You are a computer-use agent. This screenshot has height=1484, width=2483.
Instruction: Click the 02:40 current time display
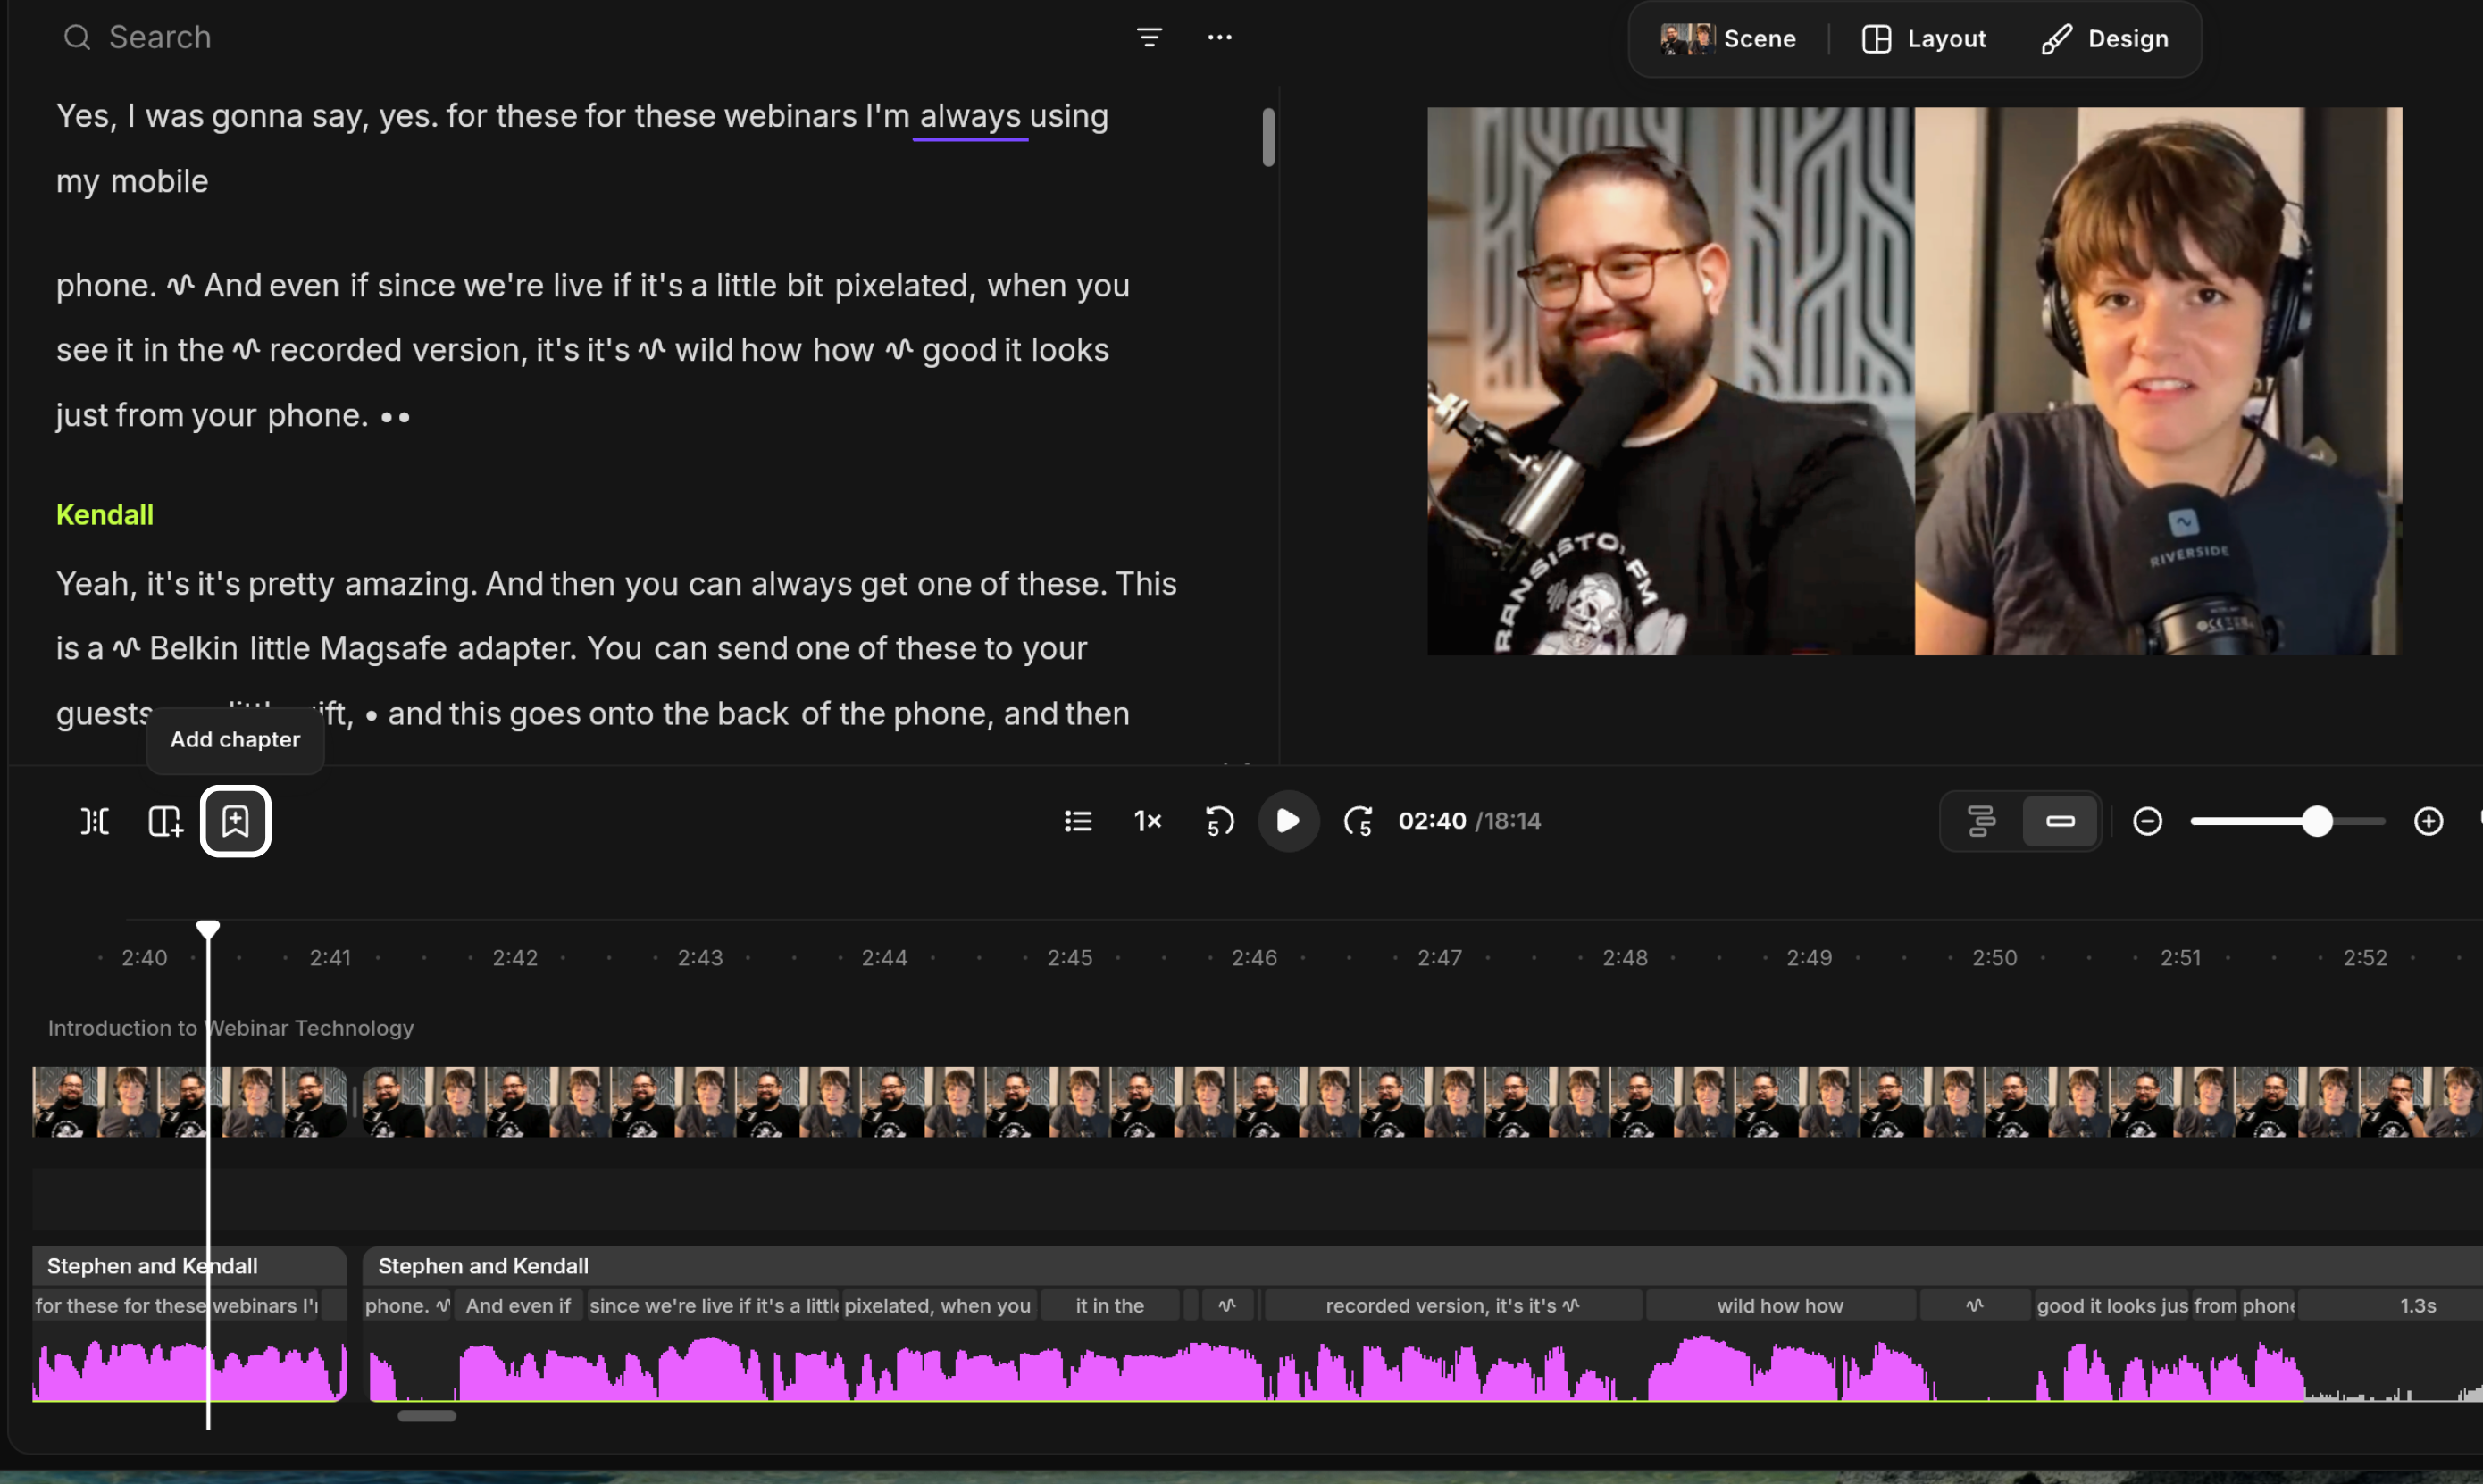point(1431,821)
